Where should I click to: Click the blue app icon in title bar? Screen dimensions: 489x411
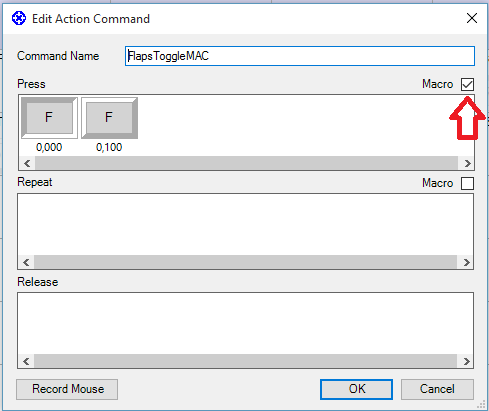[x=19, y=18]
